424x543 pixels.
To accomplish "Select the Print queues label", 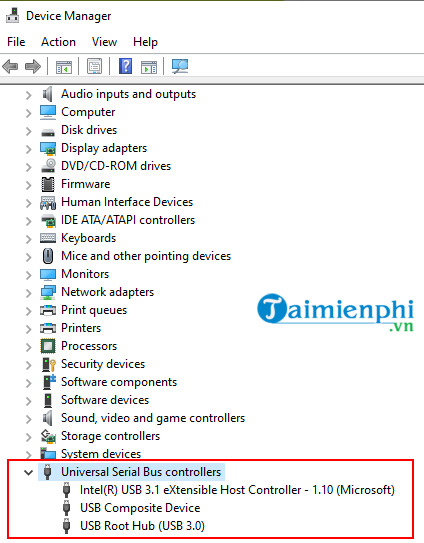I will click(94, 310).
